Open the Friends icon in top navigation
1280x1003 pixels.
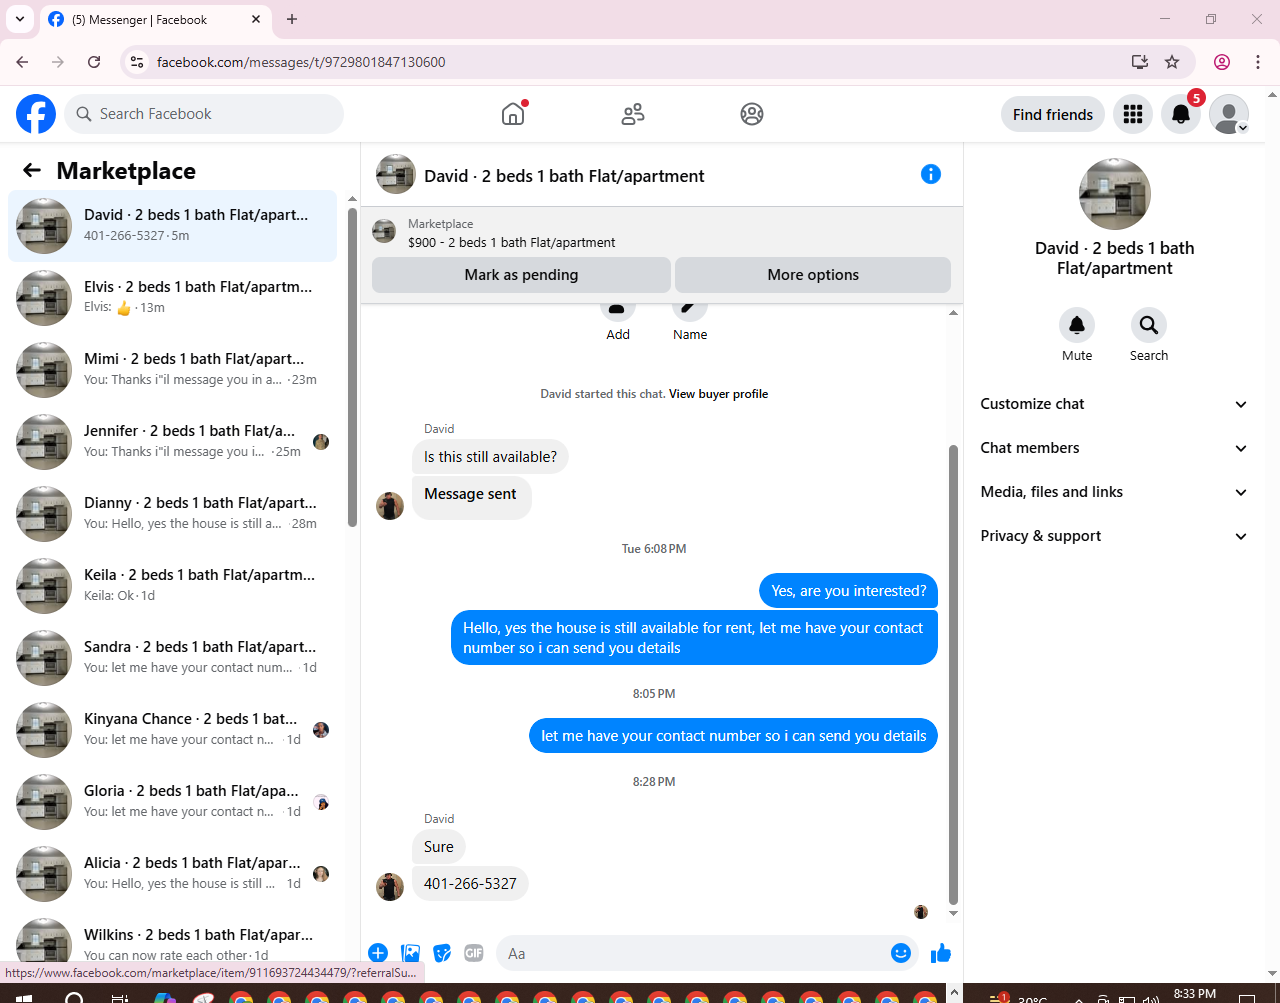[x=633, y=114]
